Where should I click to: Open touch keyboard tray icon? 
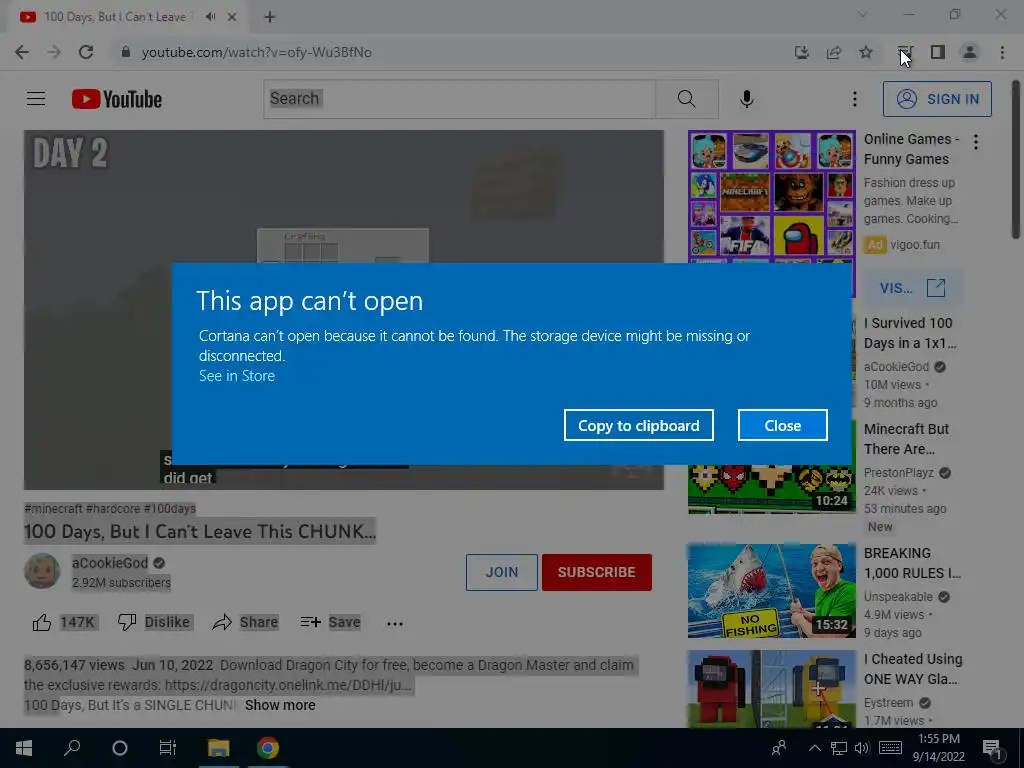pos(890,748)
